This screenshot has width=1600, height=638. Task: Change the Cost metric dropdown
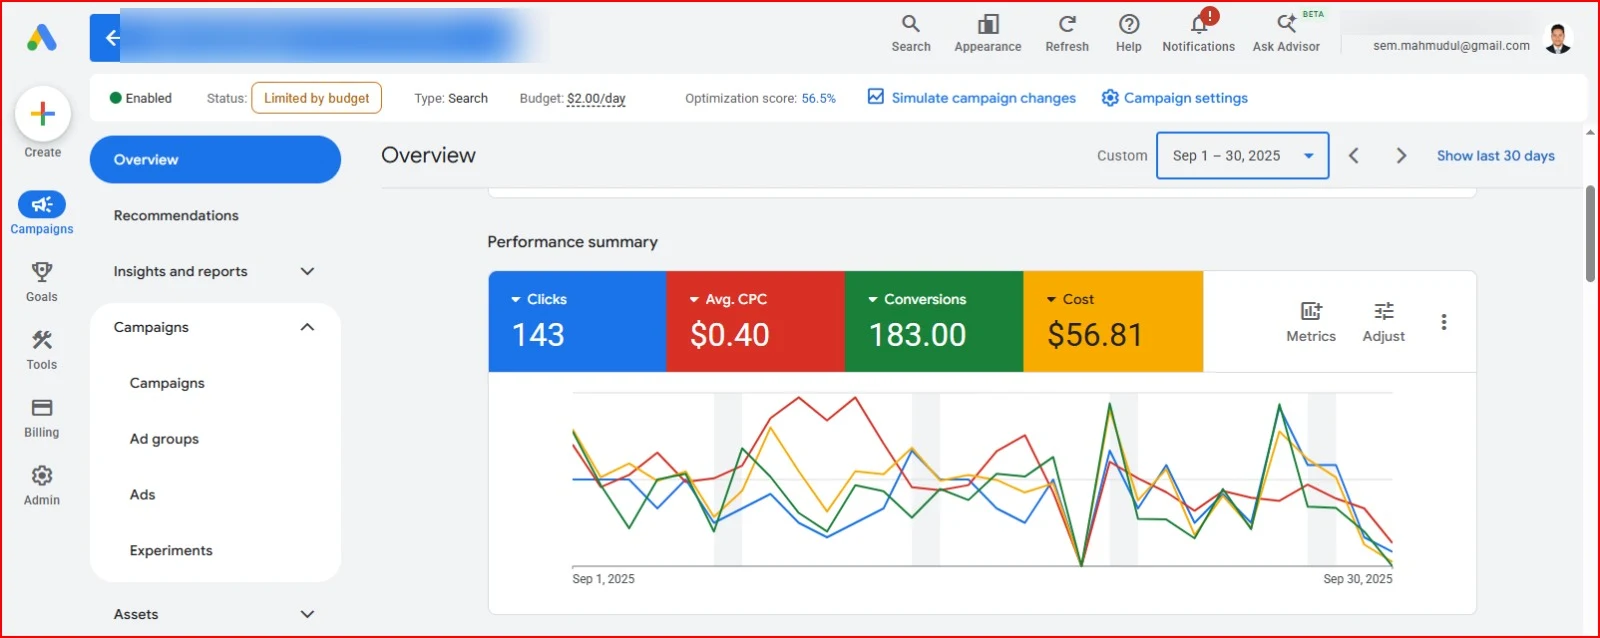pyautogui.click(x=1070, y=299)
